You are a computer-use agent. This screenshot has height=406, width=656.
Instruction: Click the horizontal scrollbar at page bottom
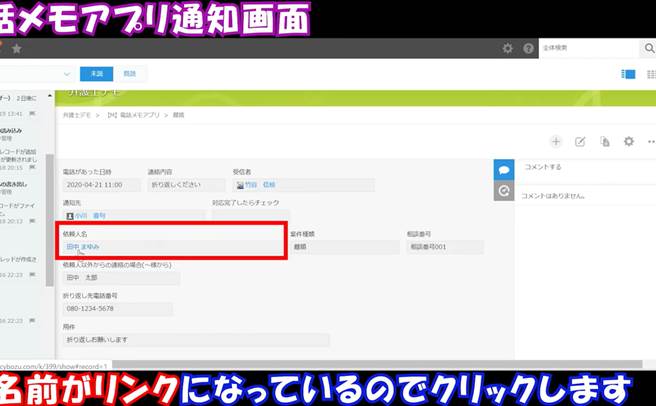tap(377, 365)
